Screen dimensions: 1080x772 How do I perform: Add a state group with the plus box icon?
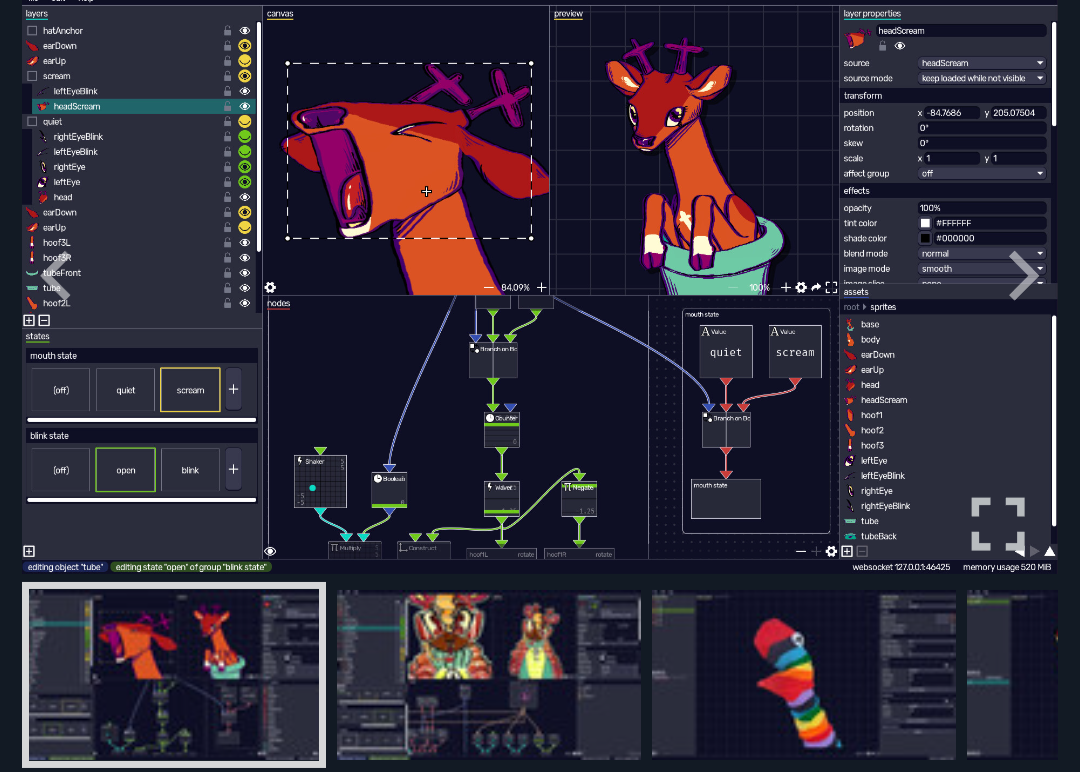click(x=29, y=551)
